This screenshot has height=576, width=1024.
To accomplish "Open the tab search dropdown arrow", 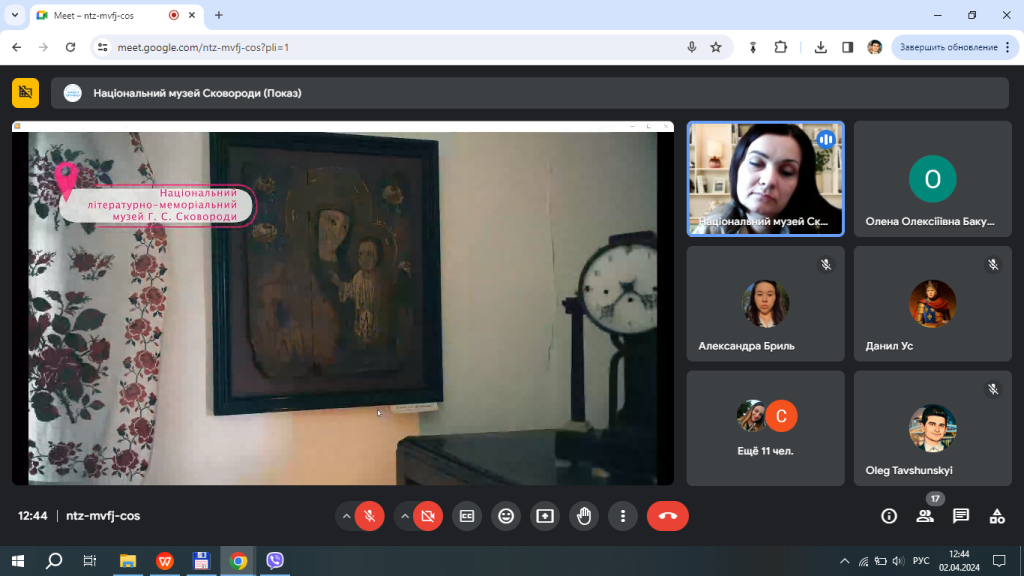I will [15, 15].
